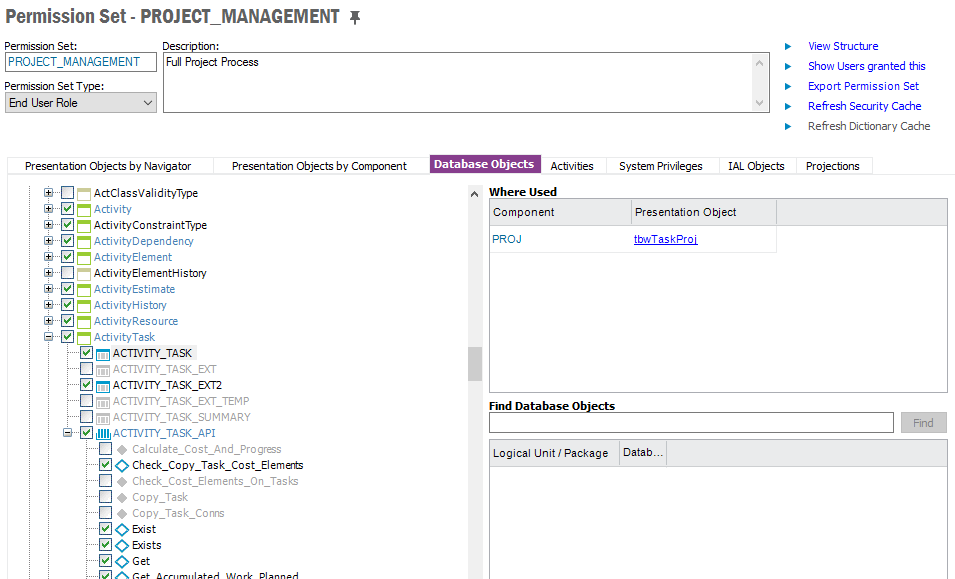Click the Export Permission Set link
This screenshot has width=955, height=579.
click(x=863, y=86)
